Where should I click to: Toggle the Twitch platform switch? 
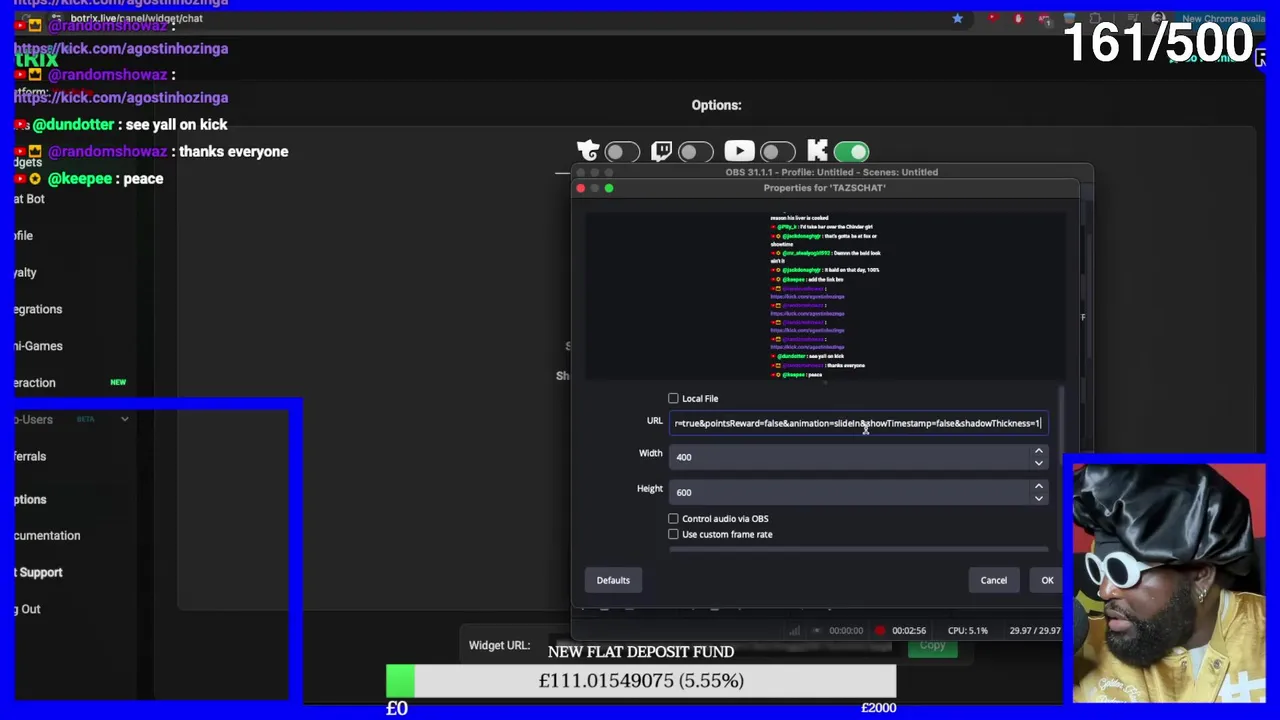pos(695,152)
